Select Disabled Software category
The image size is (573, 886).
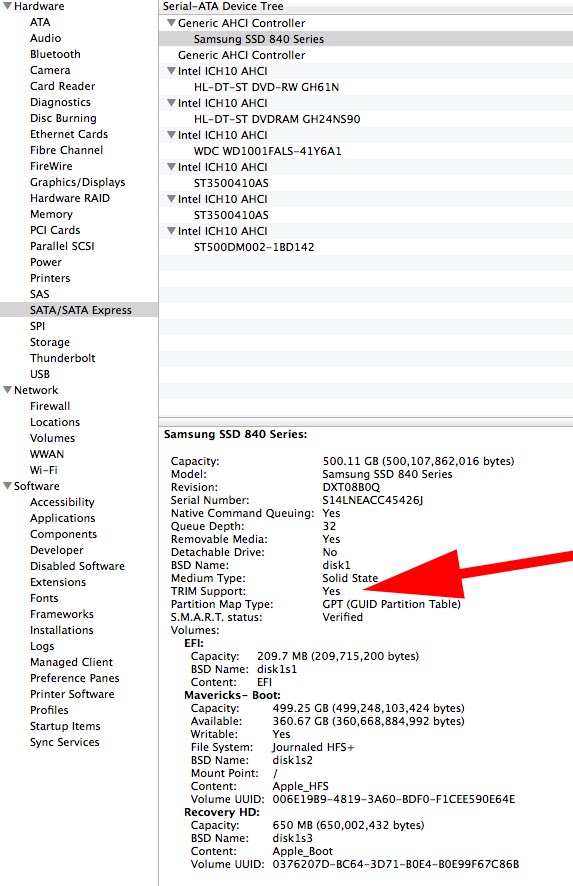click(x=77, y=566)
